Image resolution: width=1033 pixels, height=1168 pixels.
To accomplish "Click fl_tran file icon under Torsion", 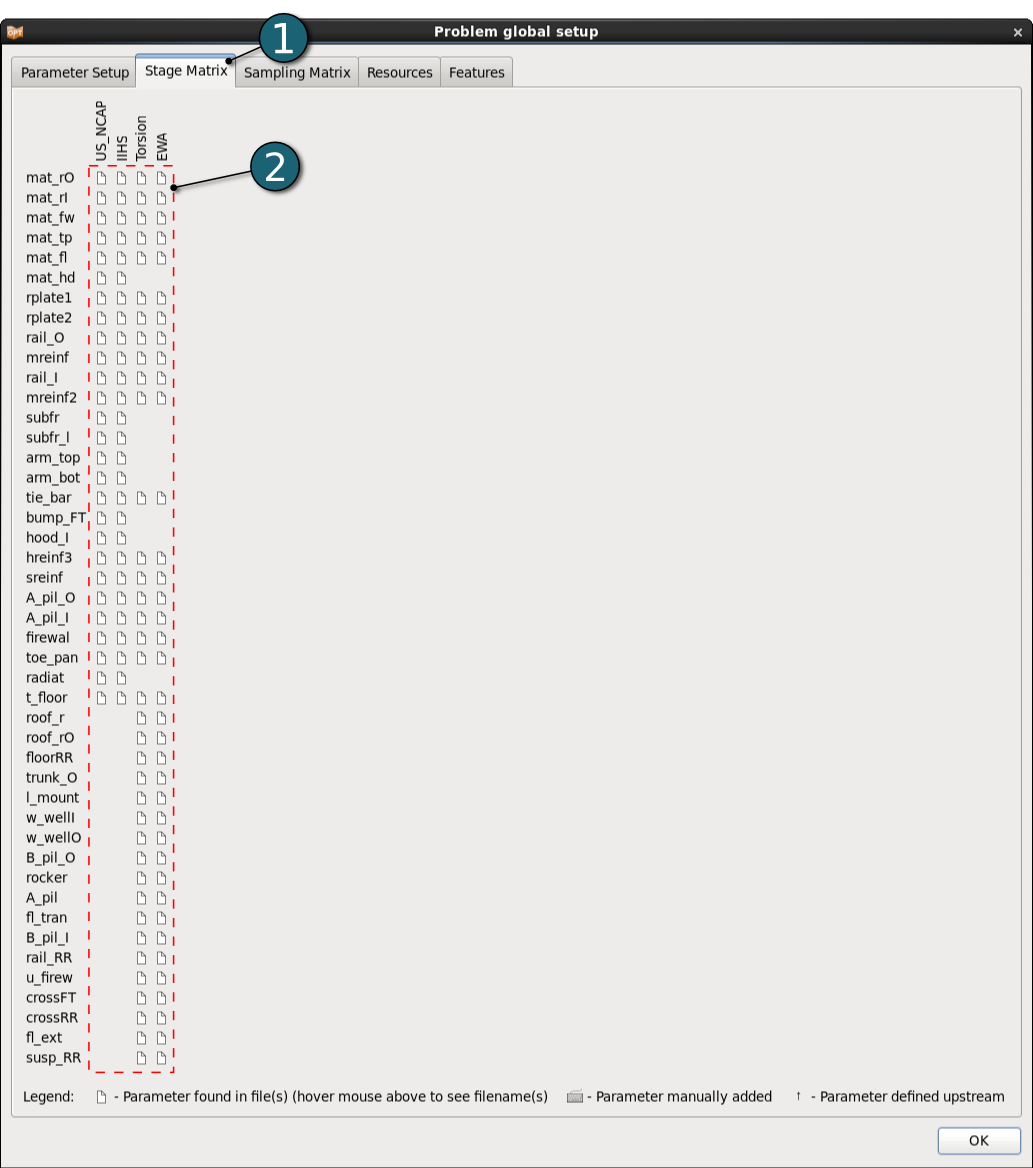I will 142,918.
